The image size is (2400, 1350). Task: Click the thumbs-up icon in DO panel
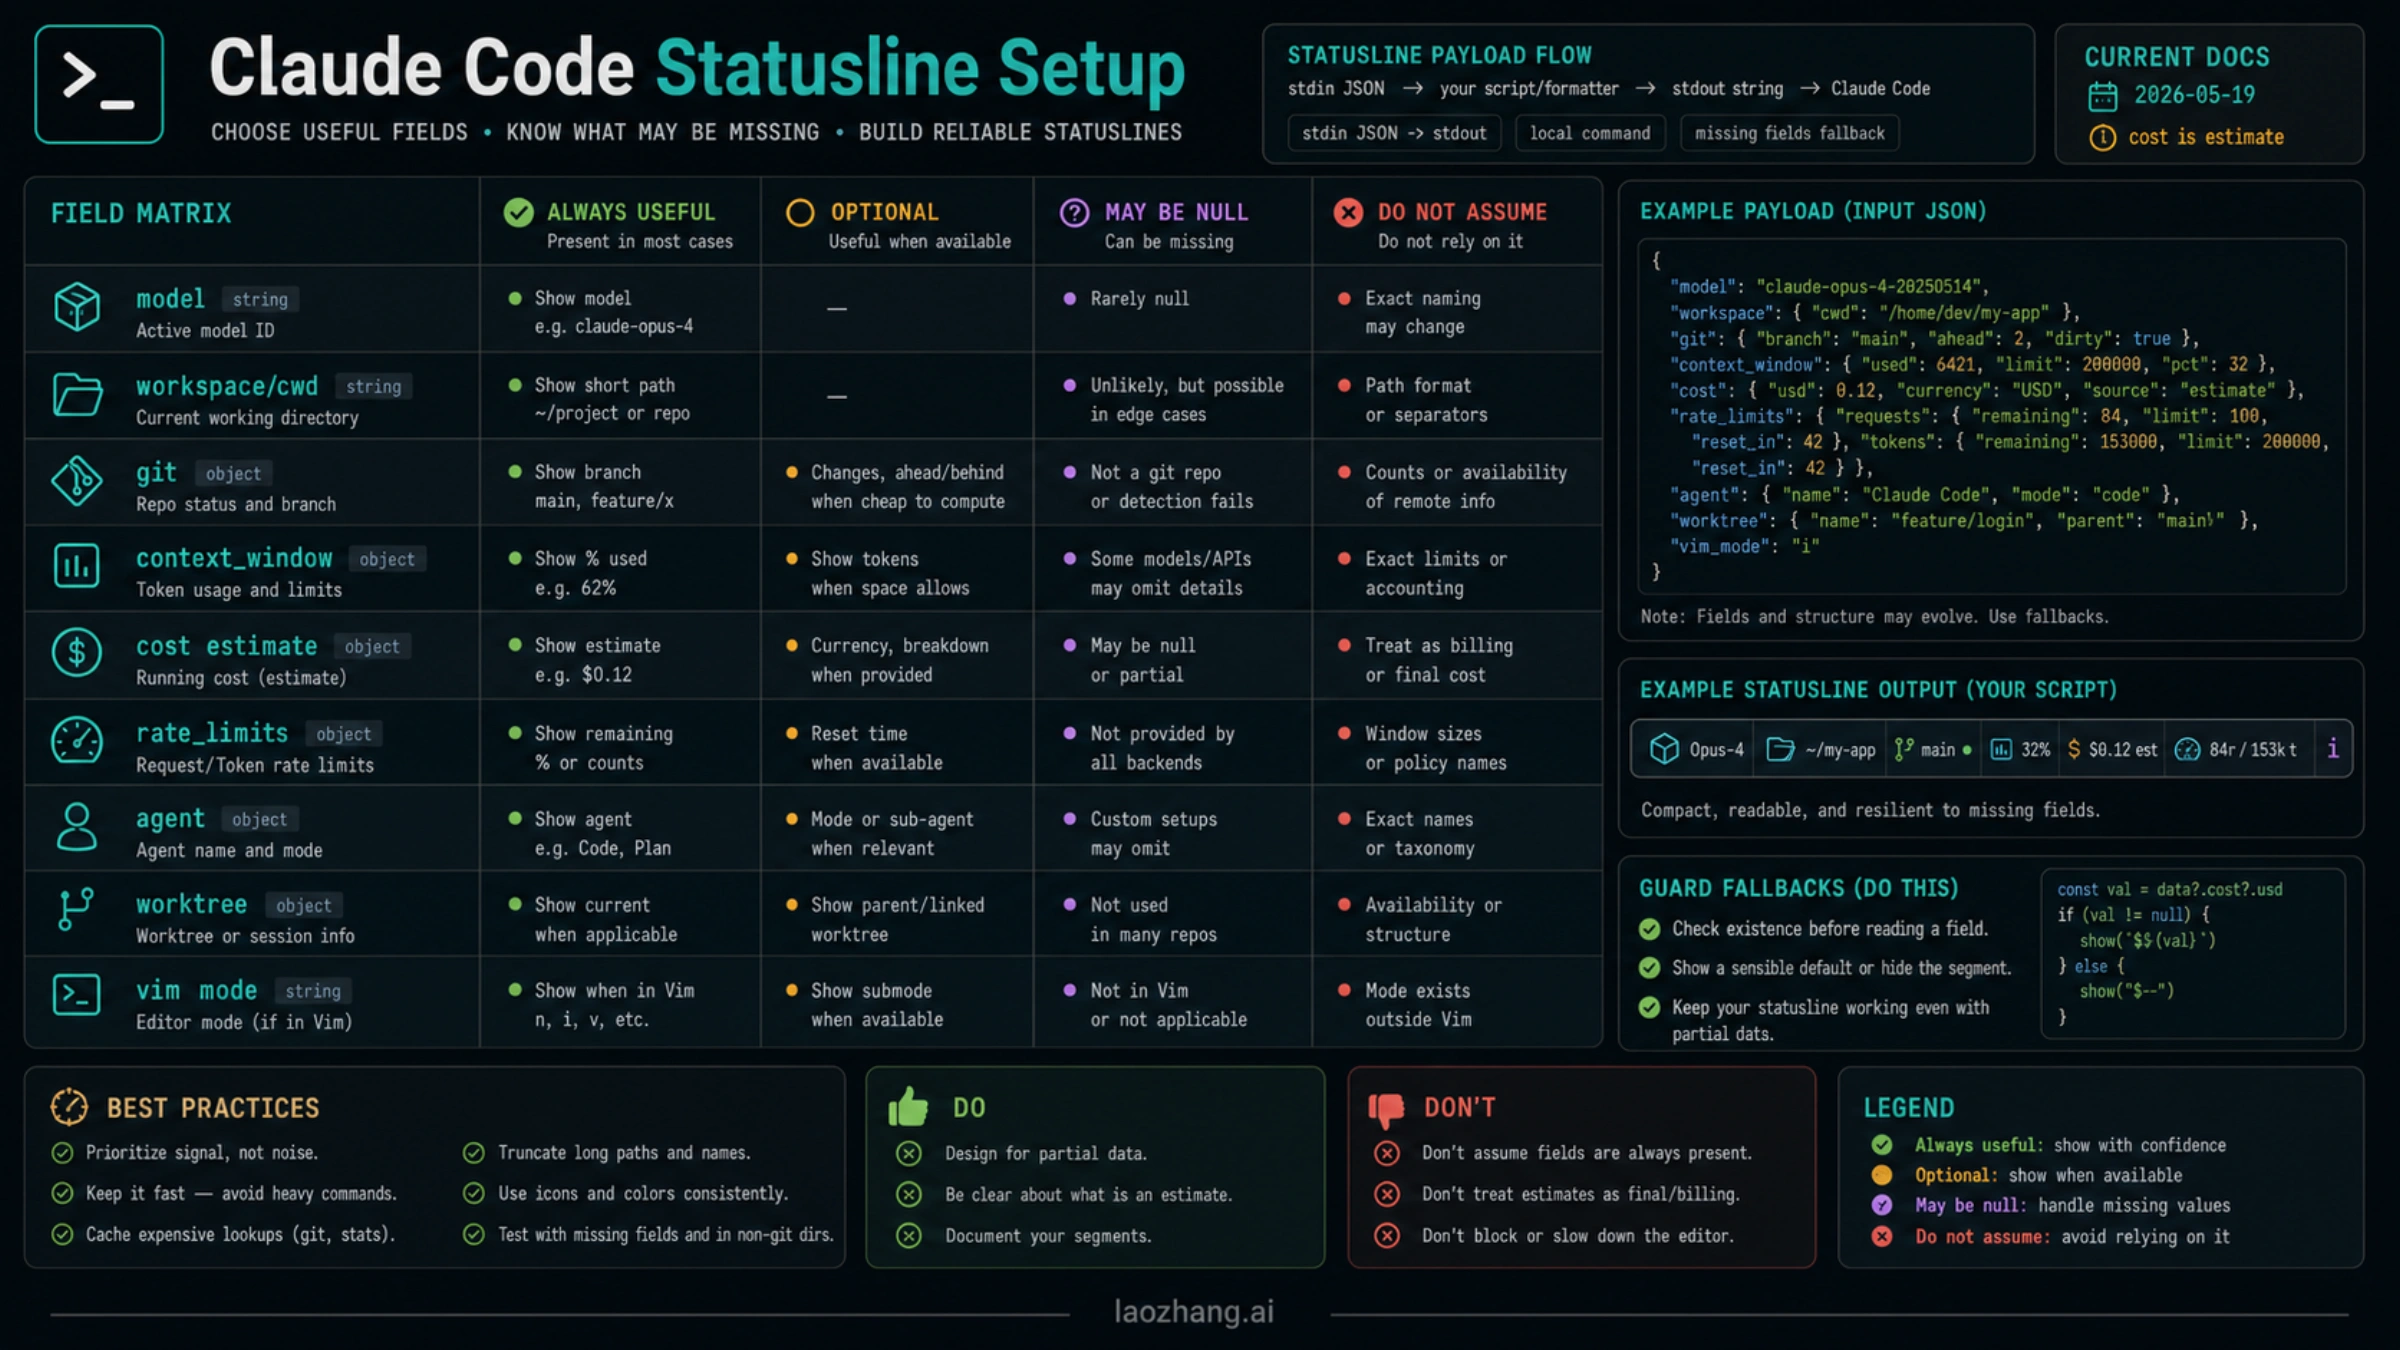tap(908, 1107)
